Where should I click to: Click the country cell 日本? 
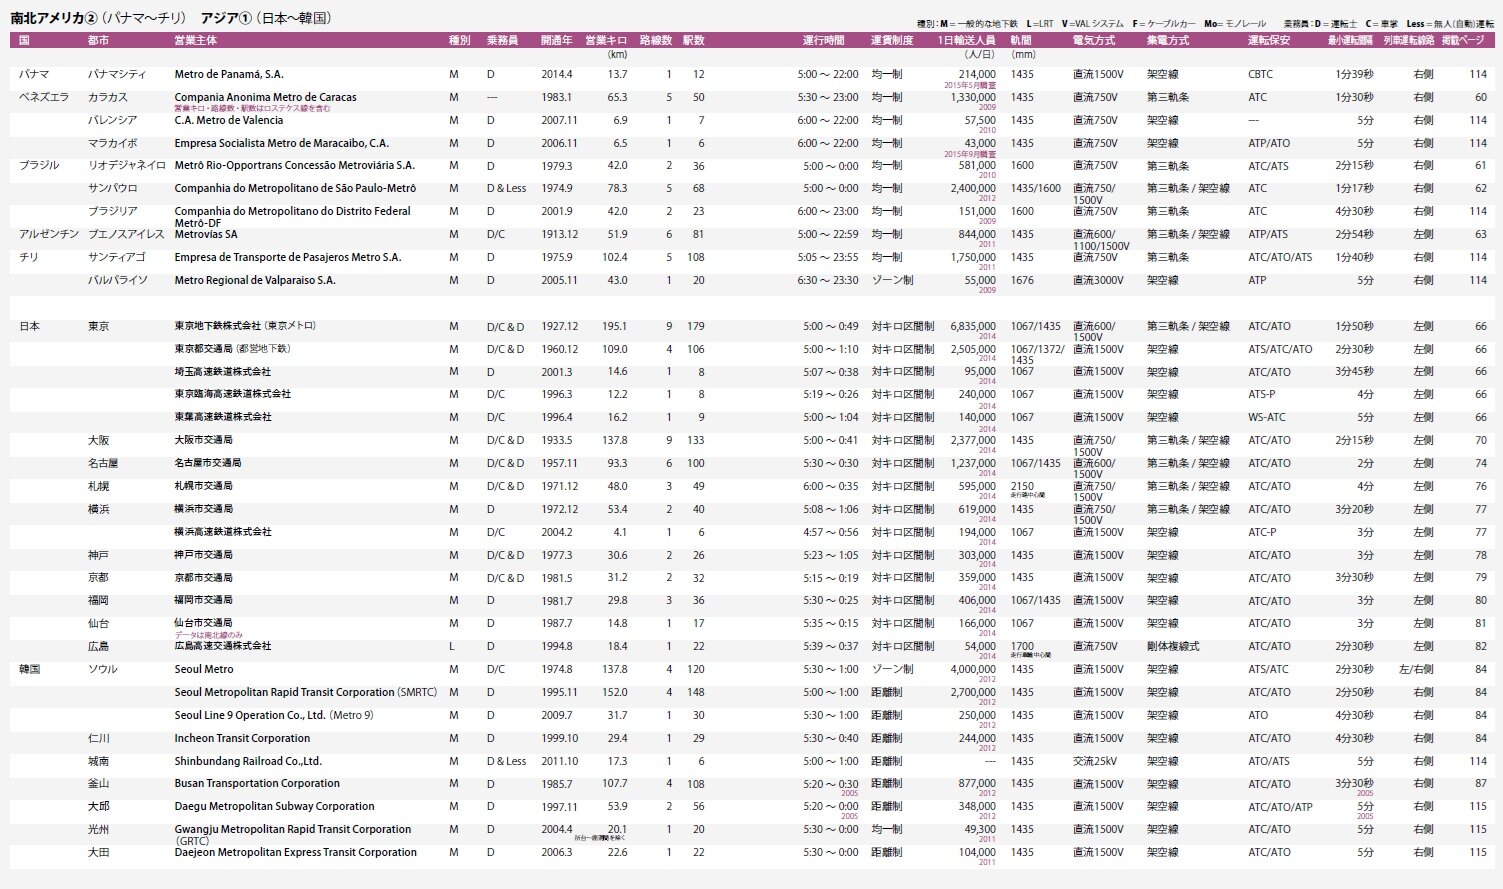click(x=30, y=327)
